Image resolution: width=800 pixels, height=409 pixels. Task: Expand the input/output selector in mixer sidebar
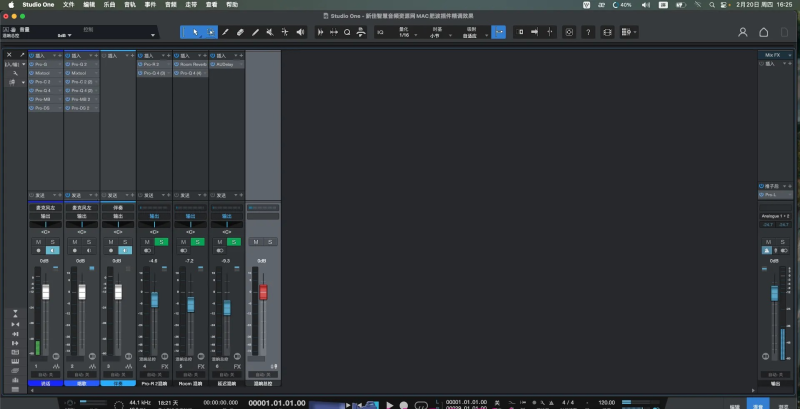tap(23, 65)
